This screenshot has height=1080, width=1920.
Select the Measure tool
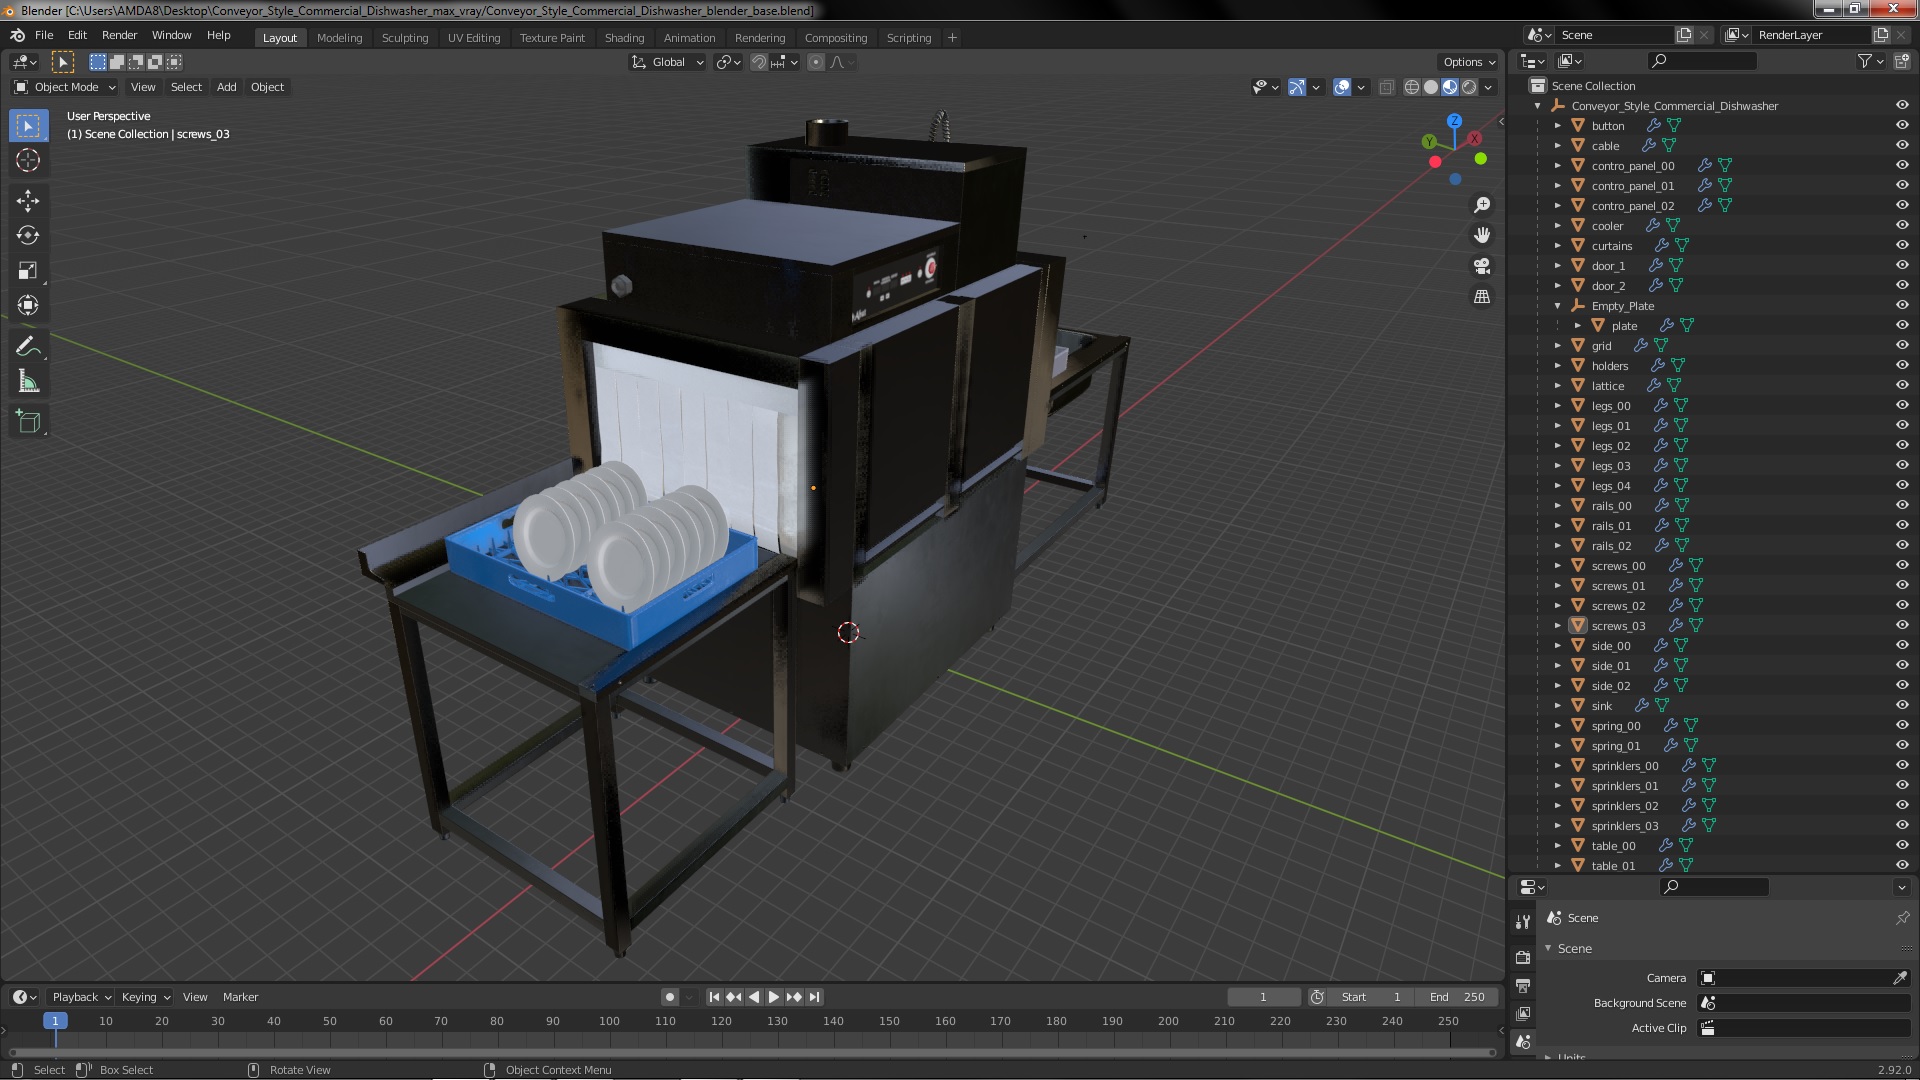[x=28, y=382]
